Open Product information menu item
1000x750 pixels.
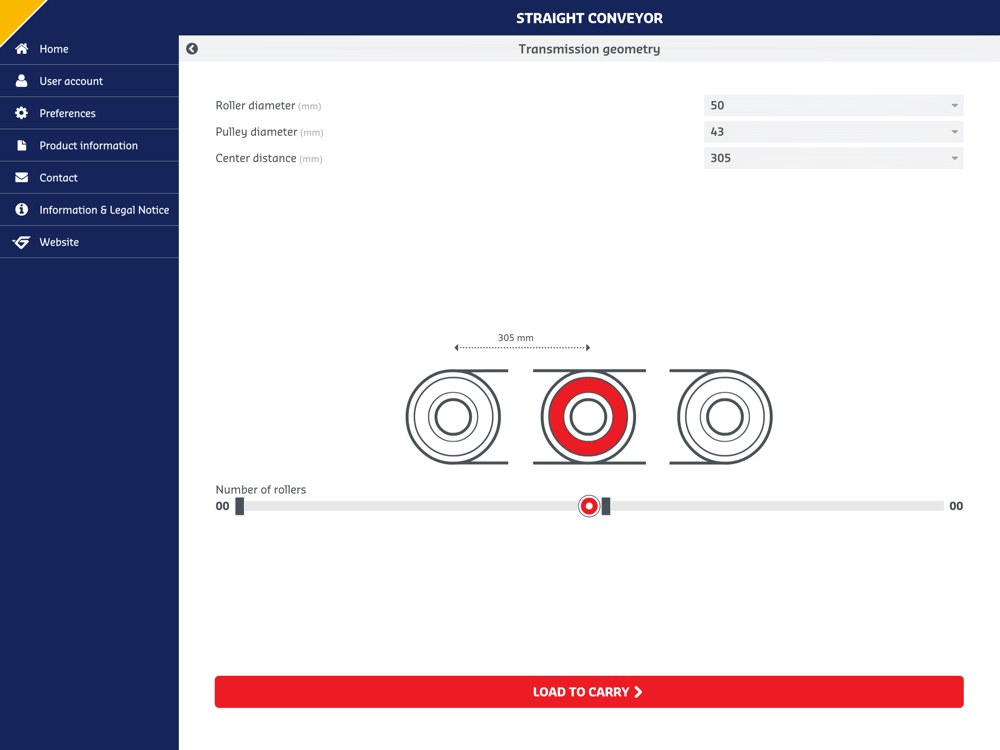(x=89, y=145)
